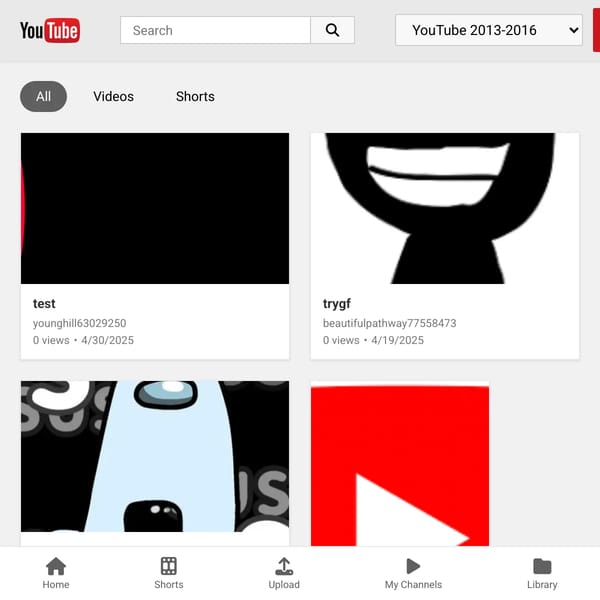
Task: Click the YouTube logo
Action: coord(50,30)
